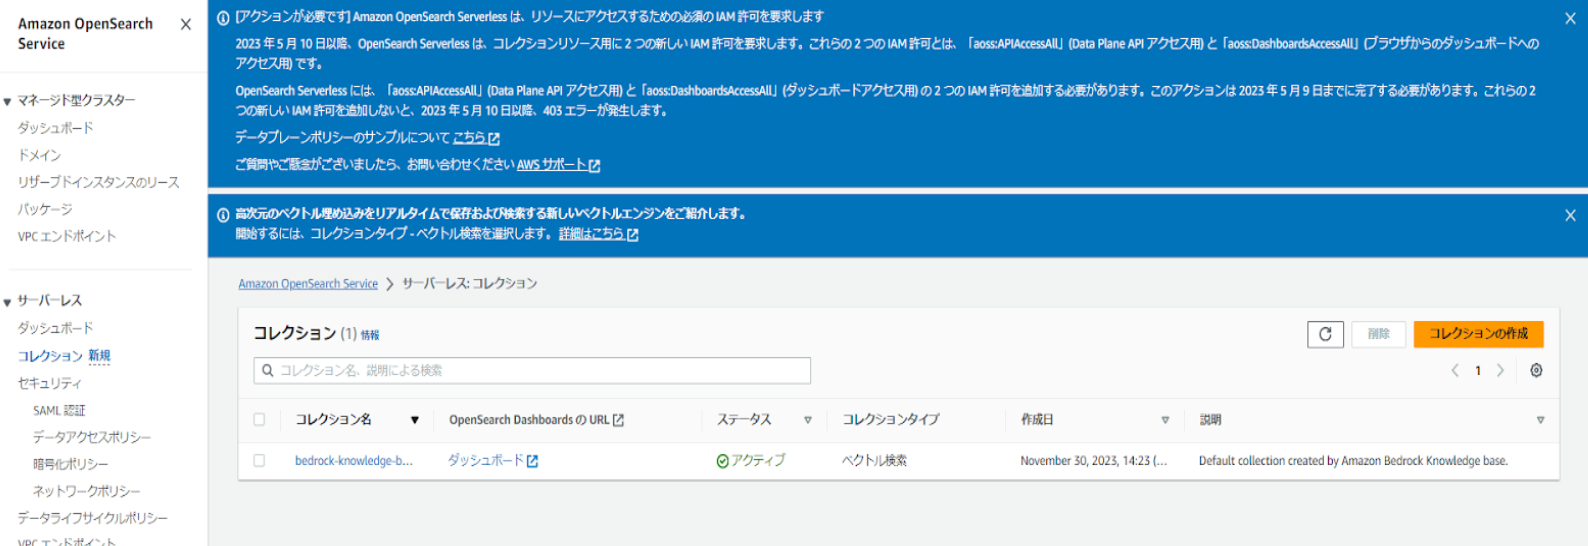Image resolution: width=1588 pixels, height=546 pixels.
Task: Dismiss the IAM permission notification banner
Action: (1570, 18)
